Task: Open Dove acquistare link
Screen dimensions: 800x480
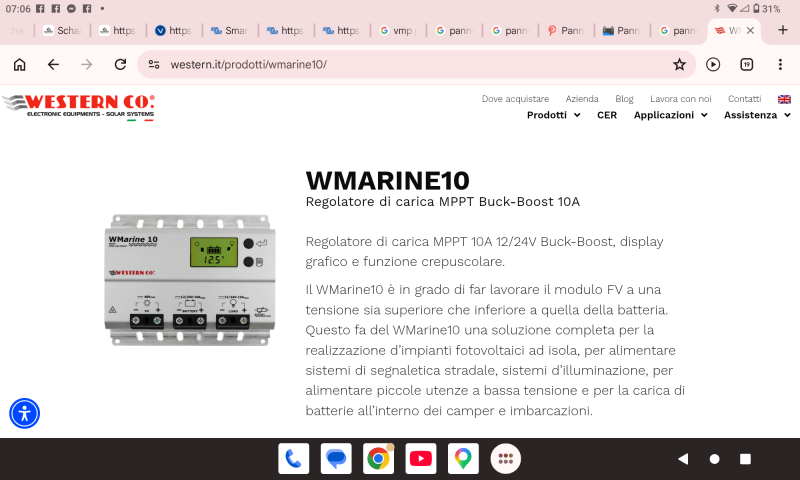Action: pyautogui.click(x=515, y=99)
